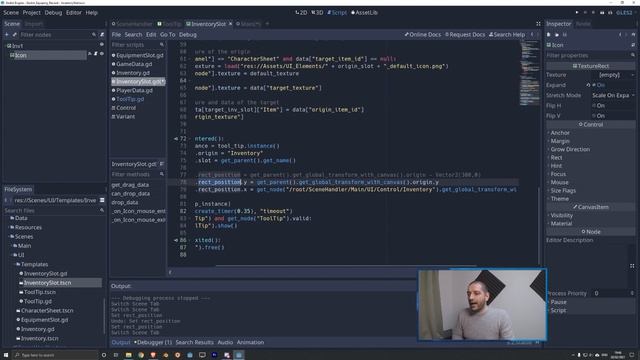640x360 pixels.
Task: Open the Scene menu
Action: pyautogui.click(x=11, y=13)
